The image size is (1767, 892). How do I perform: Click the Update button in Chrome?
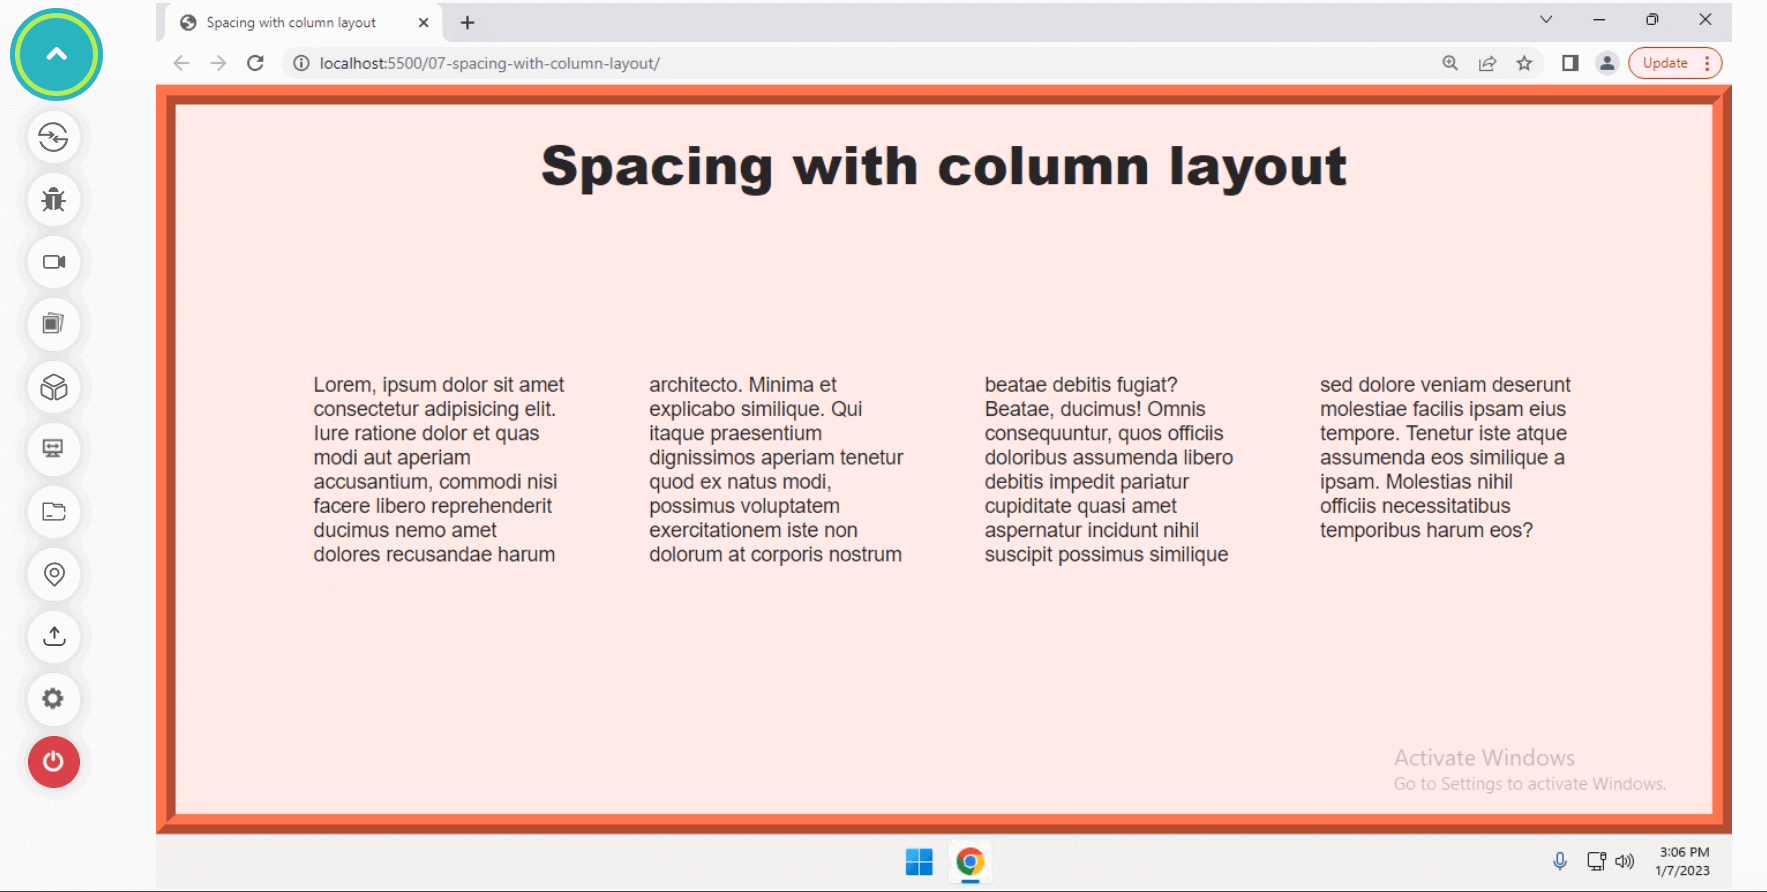point(1665,63)
